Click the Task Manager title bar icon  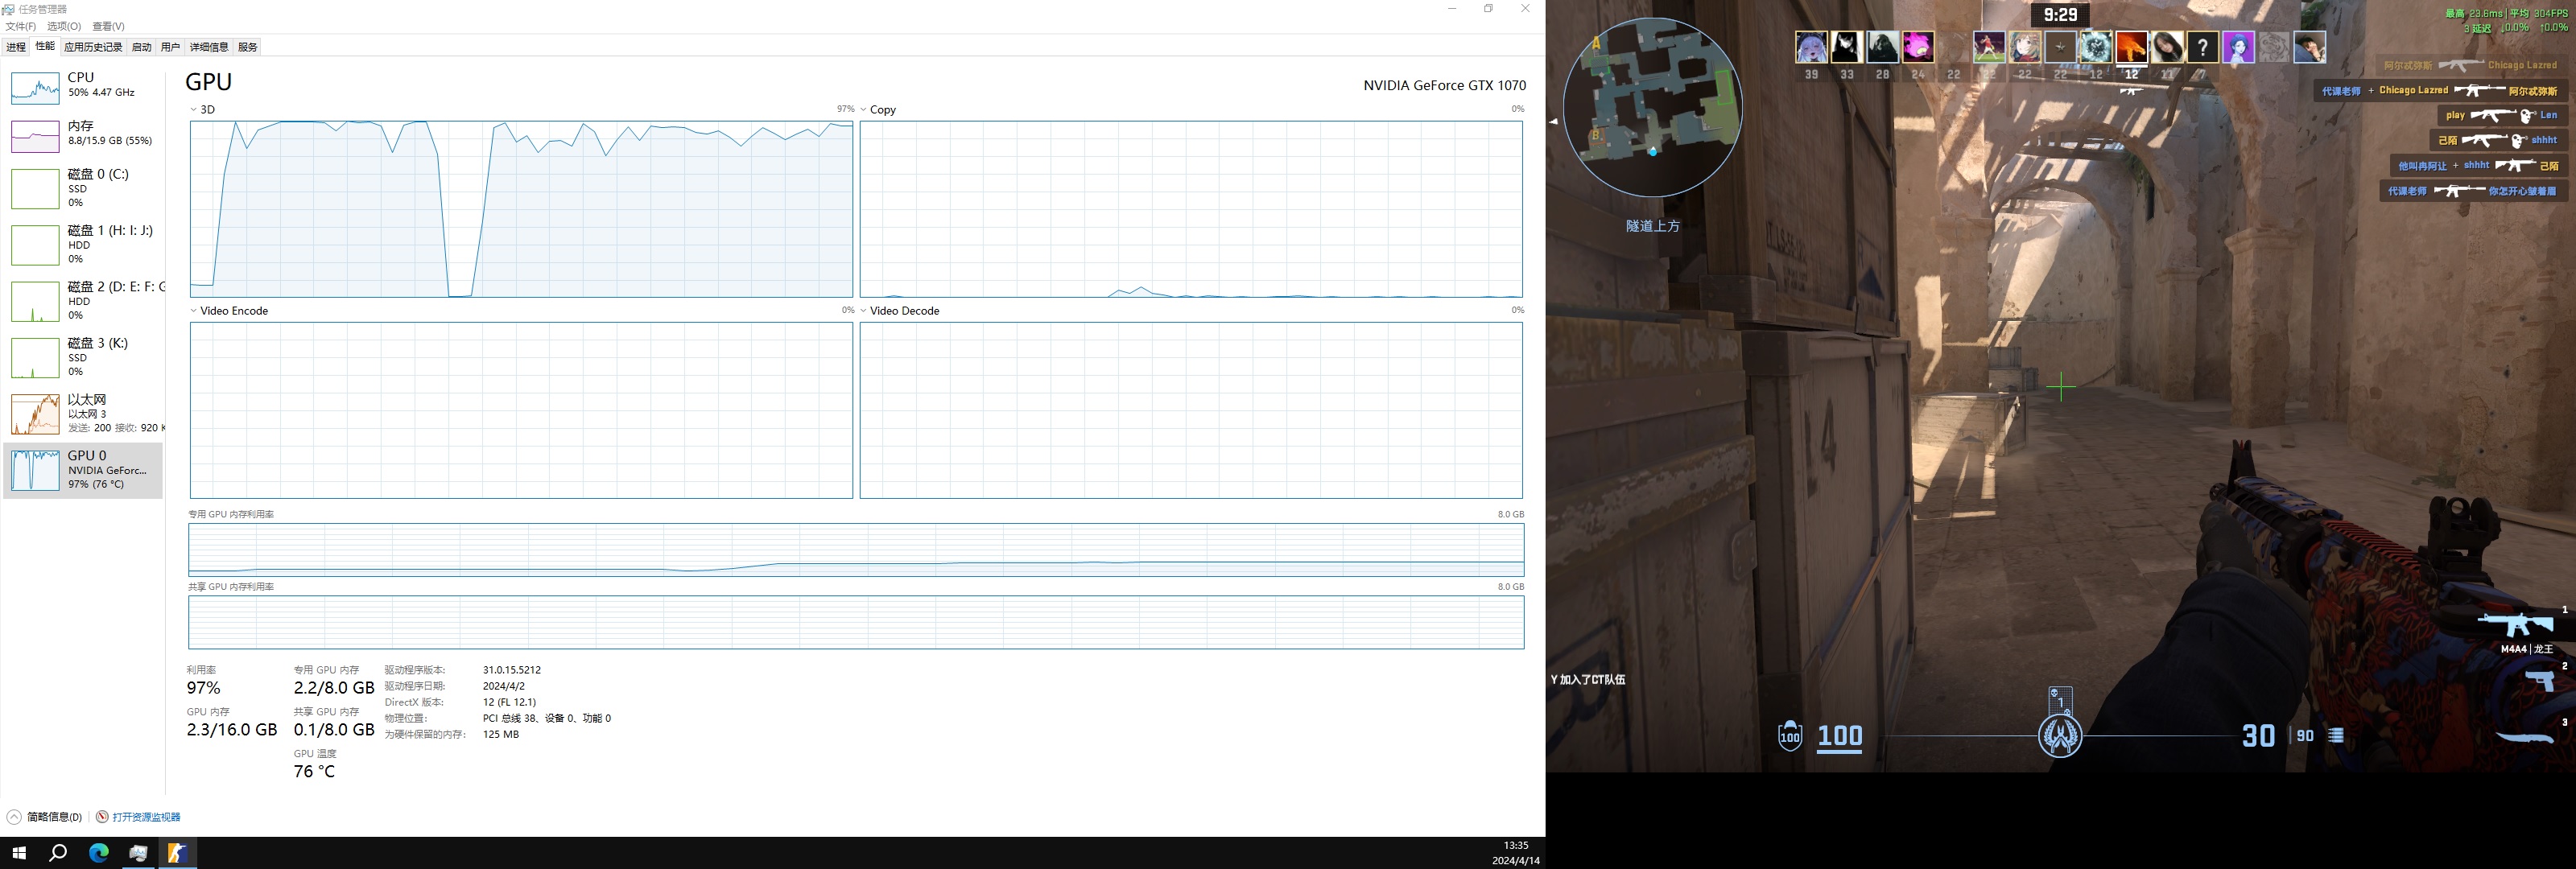pyautogui.click(x=8, y=9)
